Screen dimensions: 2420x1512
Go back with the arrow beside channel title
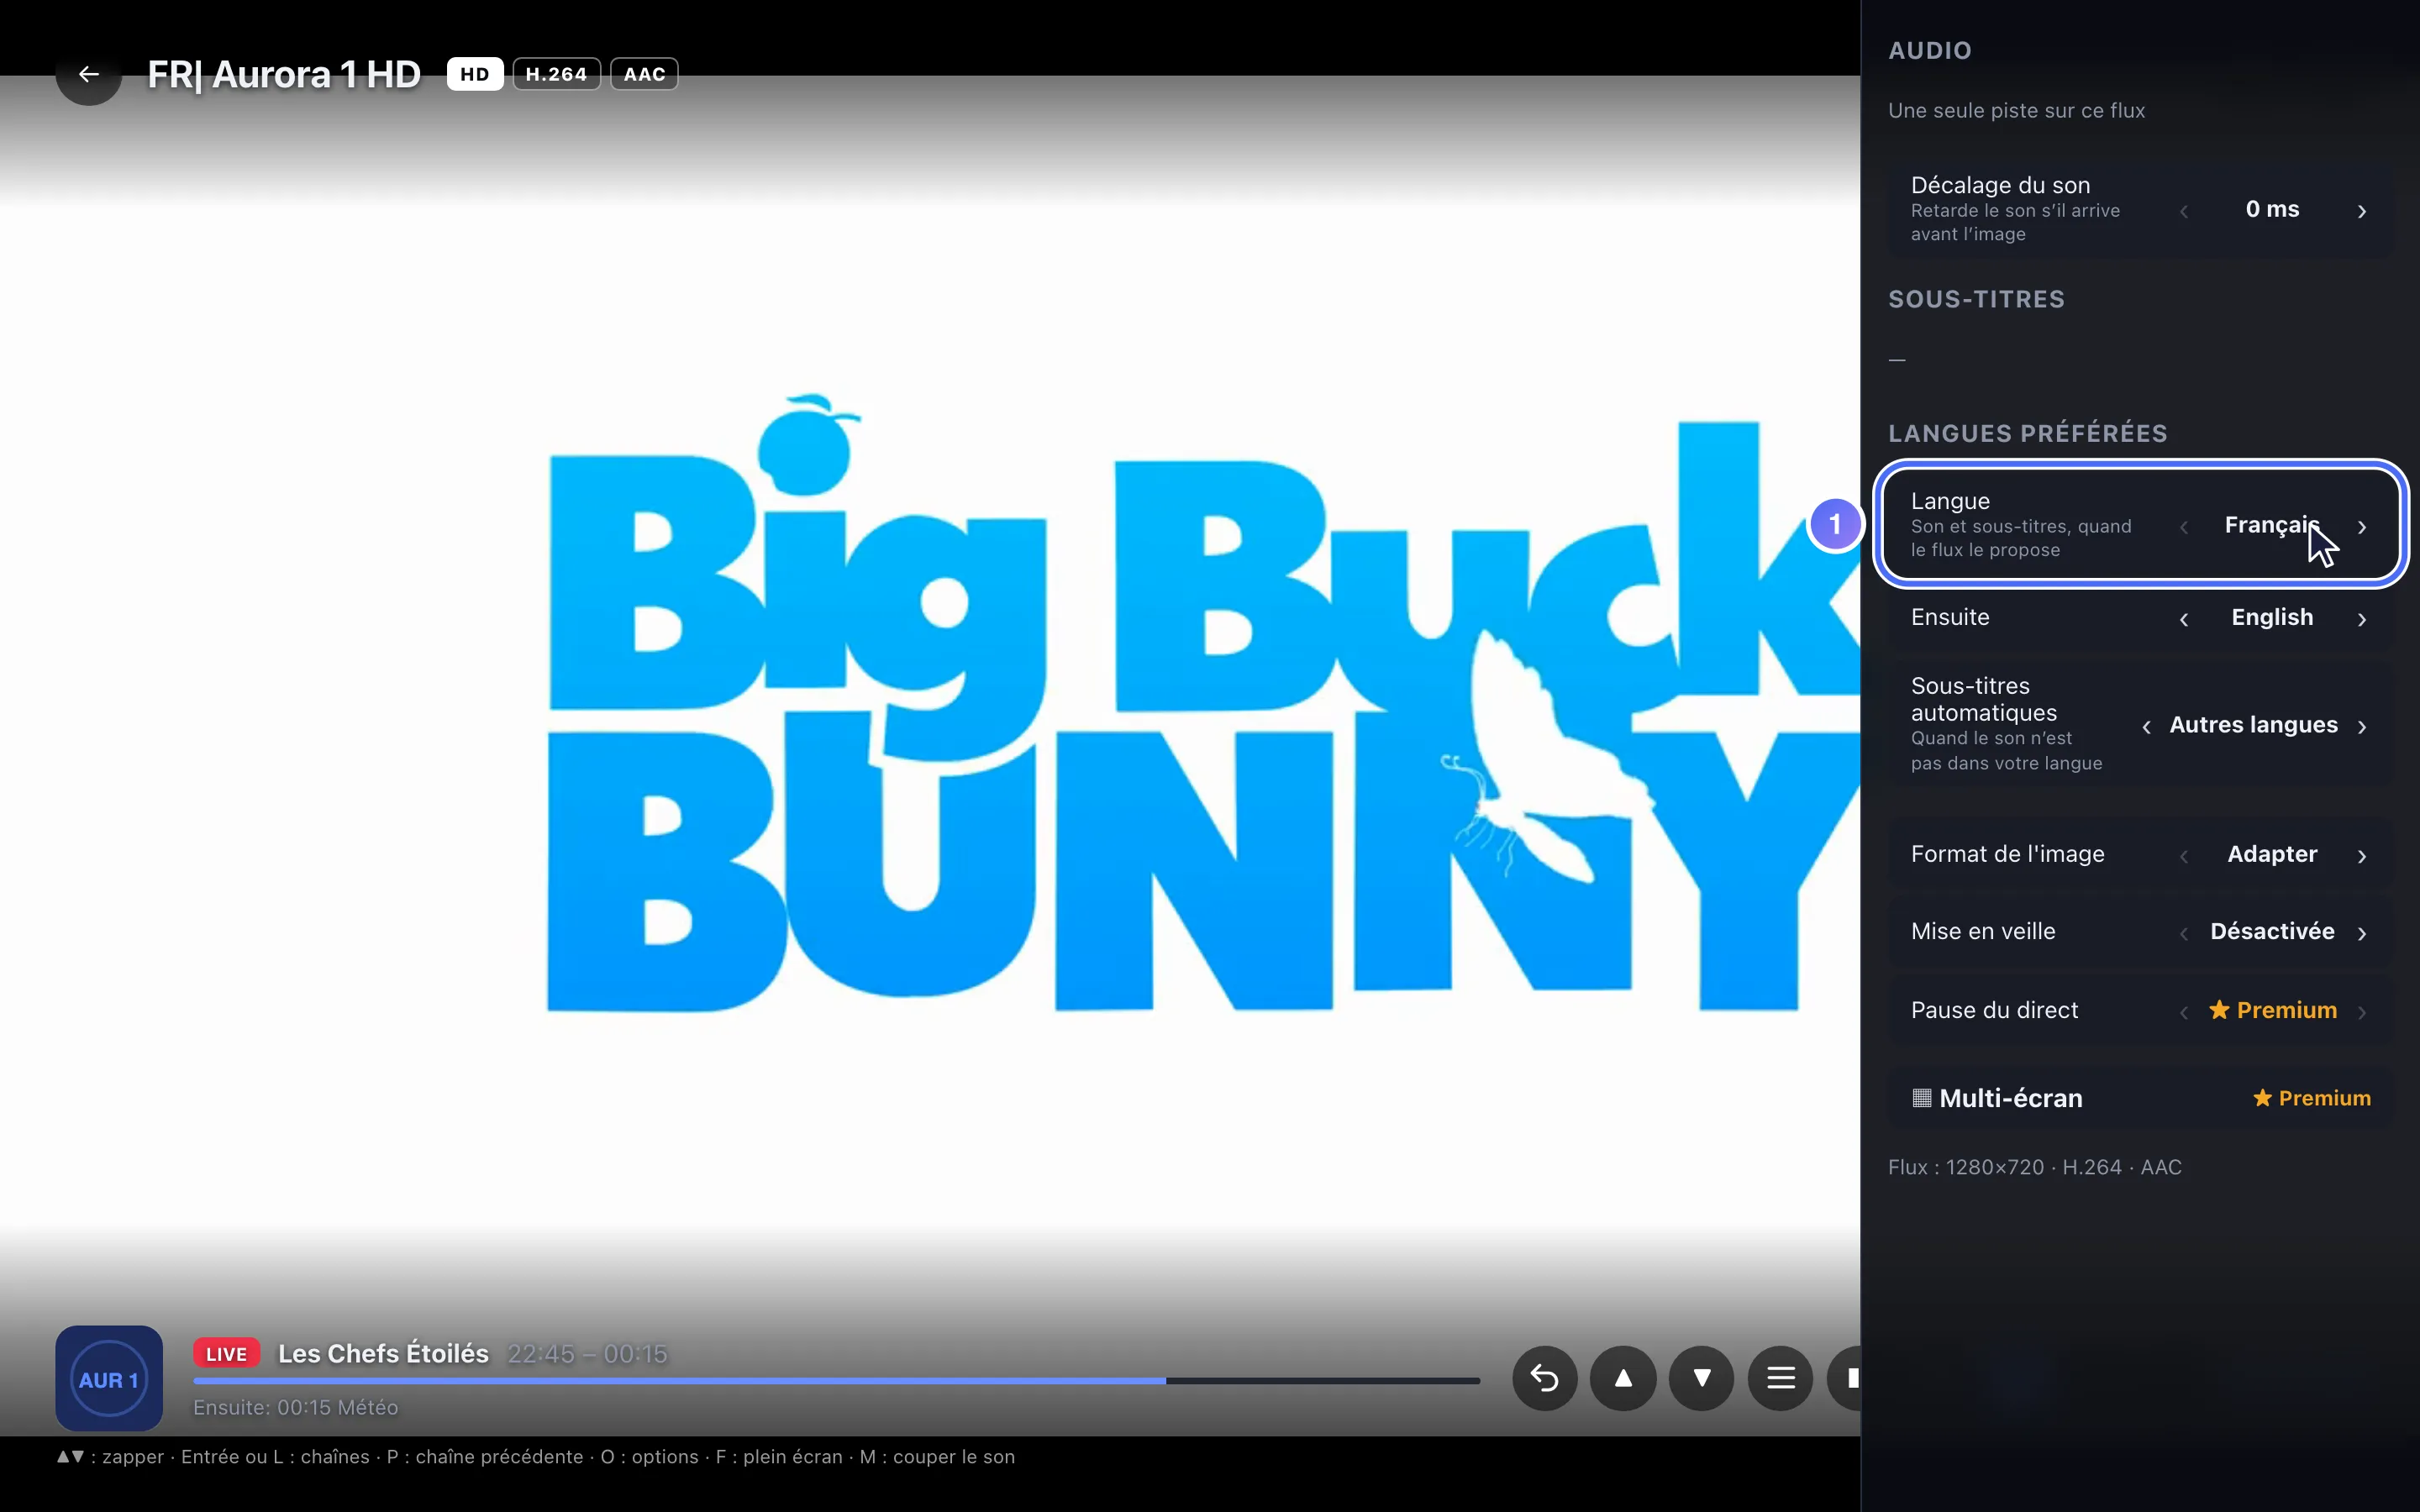tap(89, 74)
